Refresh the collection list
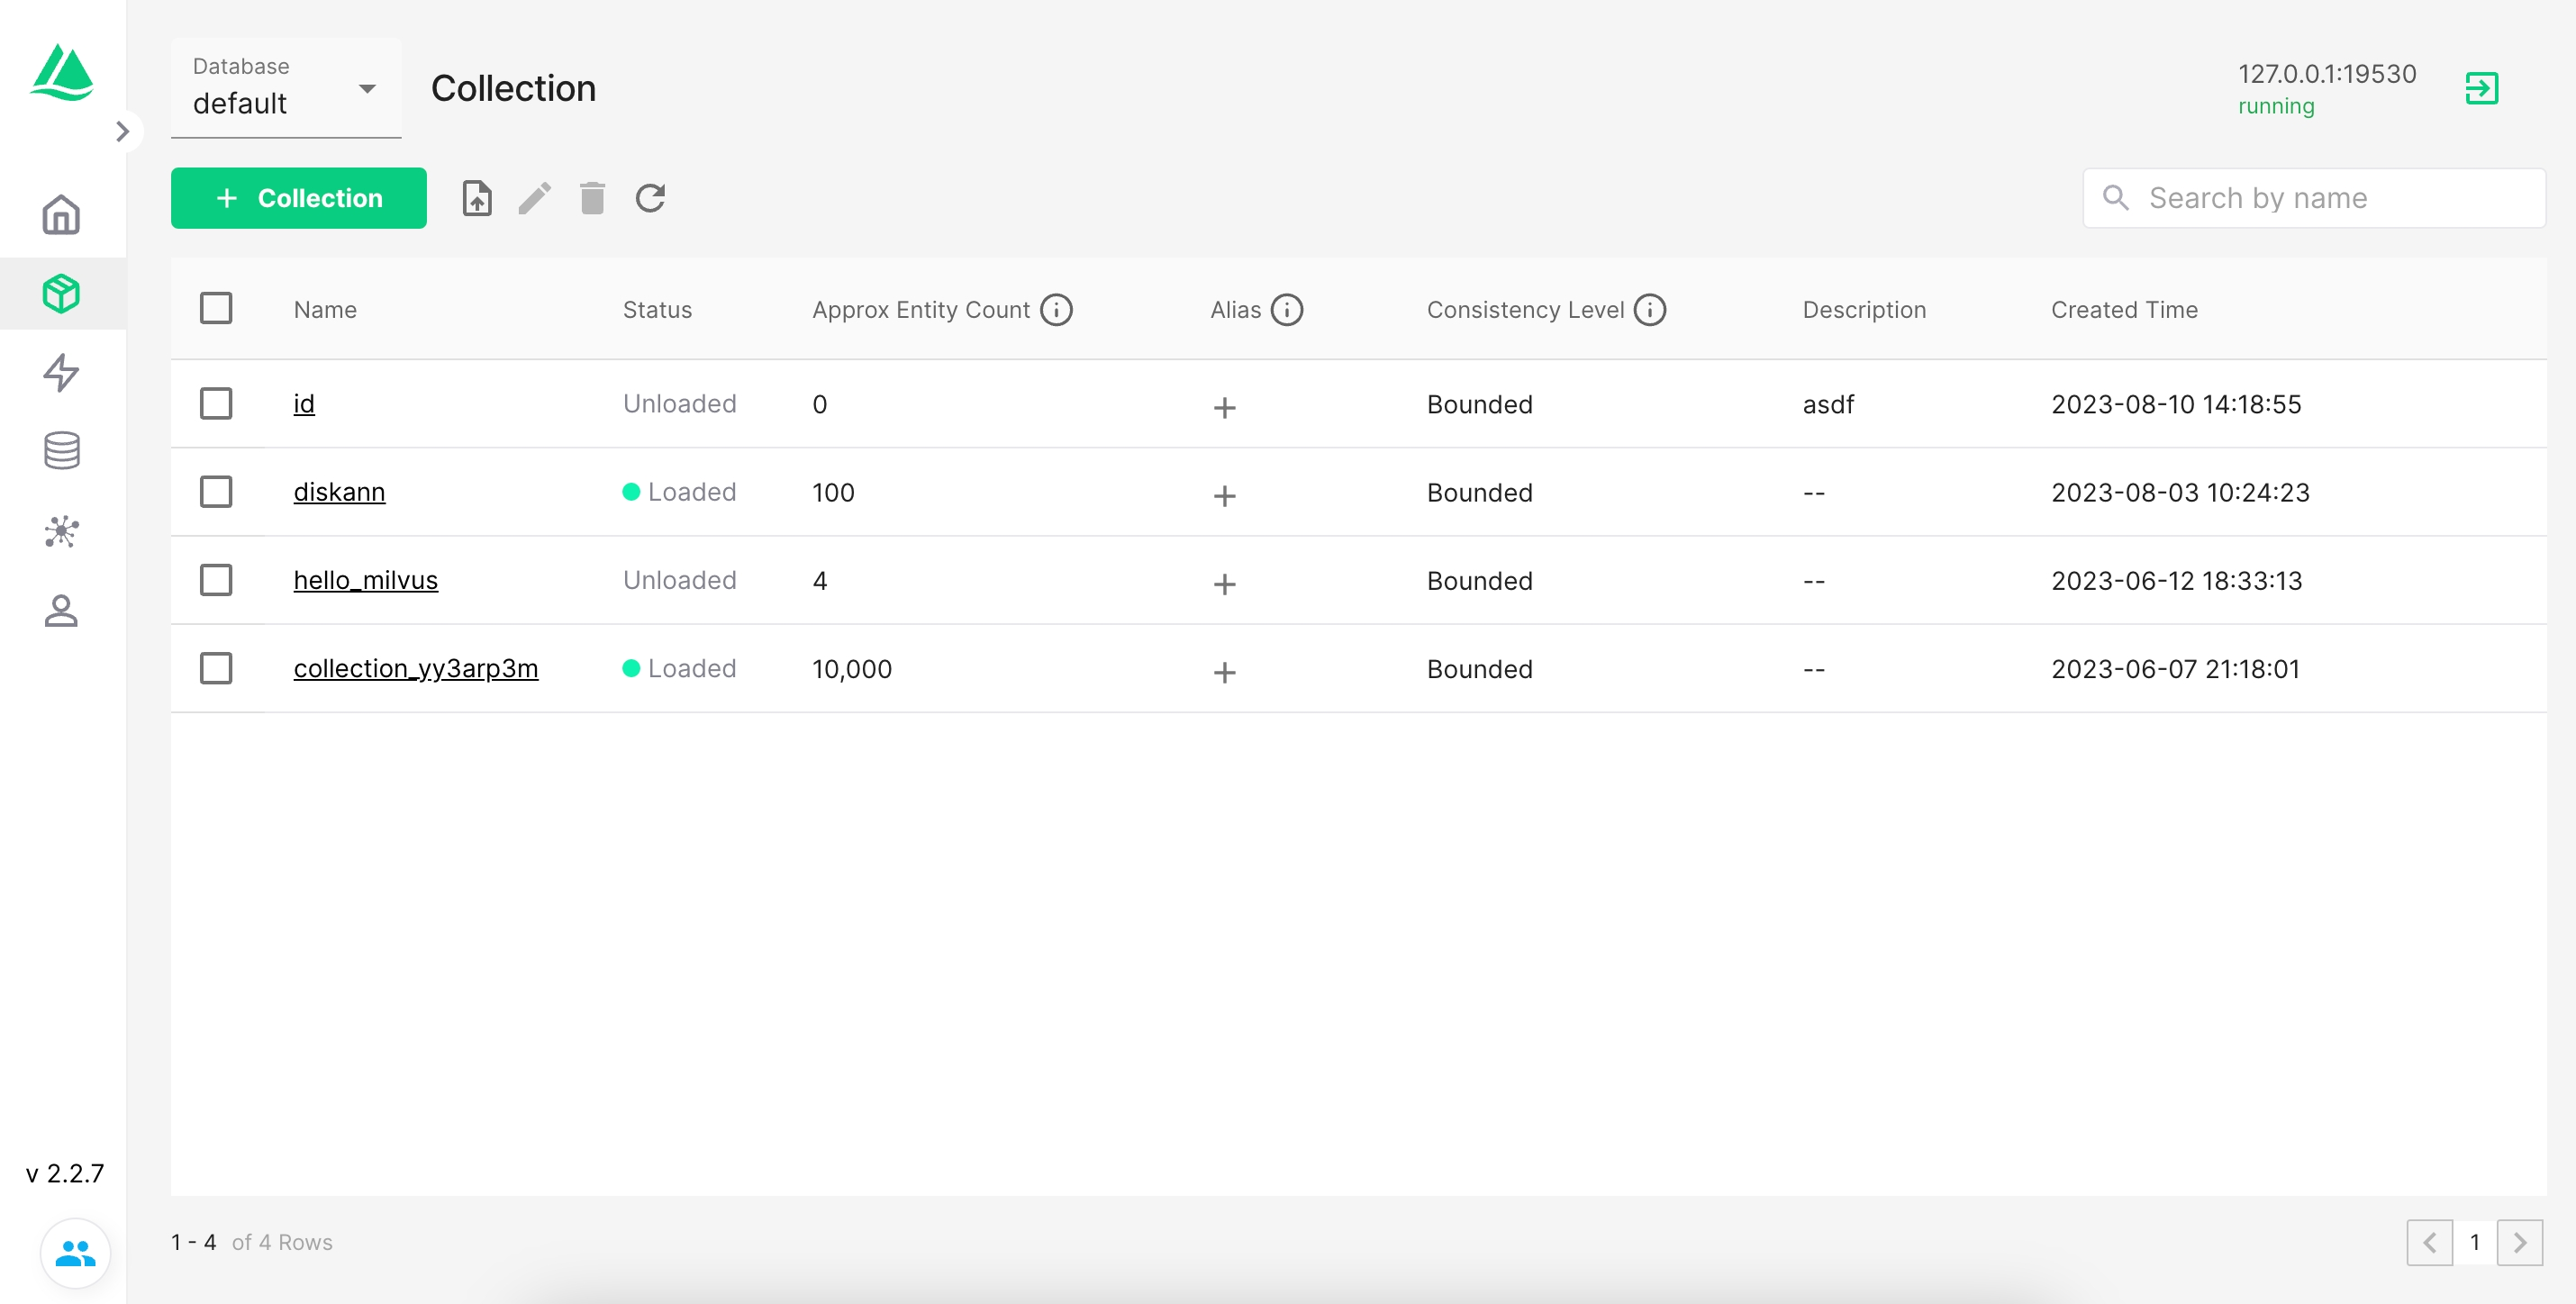Image resolution: width=2576 pixels, height=1304 pixels. click(x=650, y=198)
